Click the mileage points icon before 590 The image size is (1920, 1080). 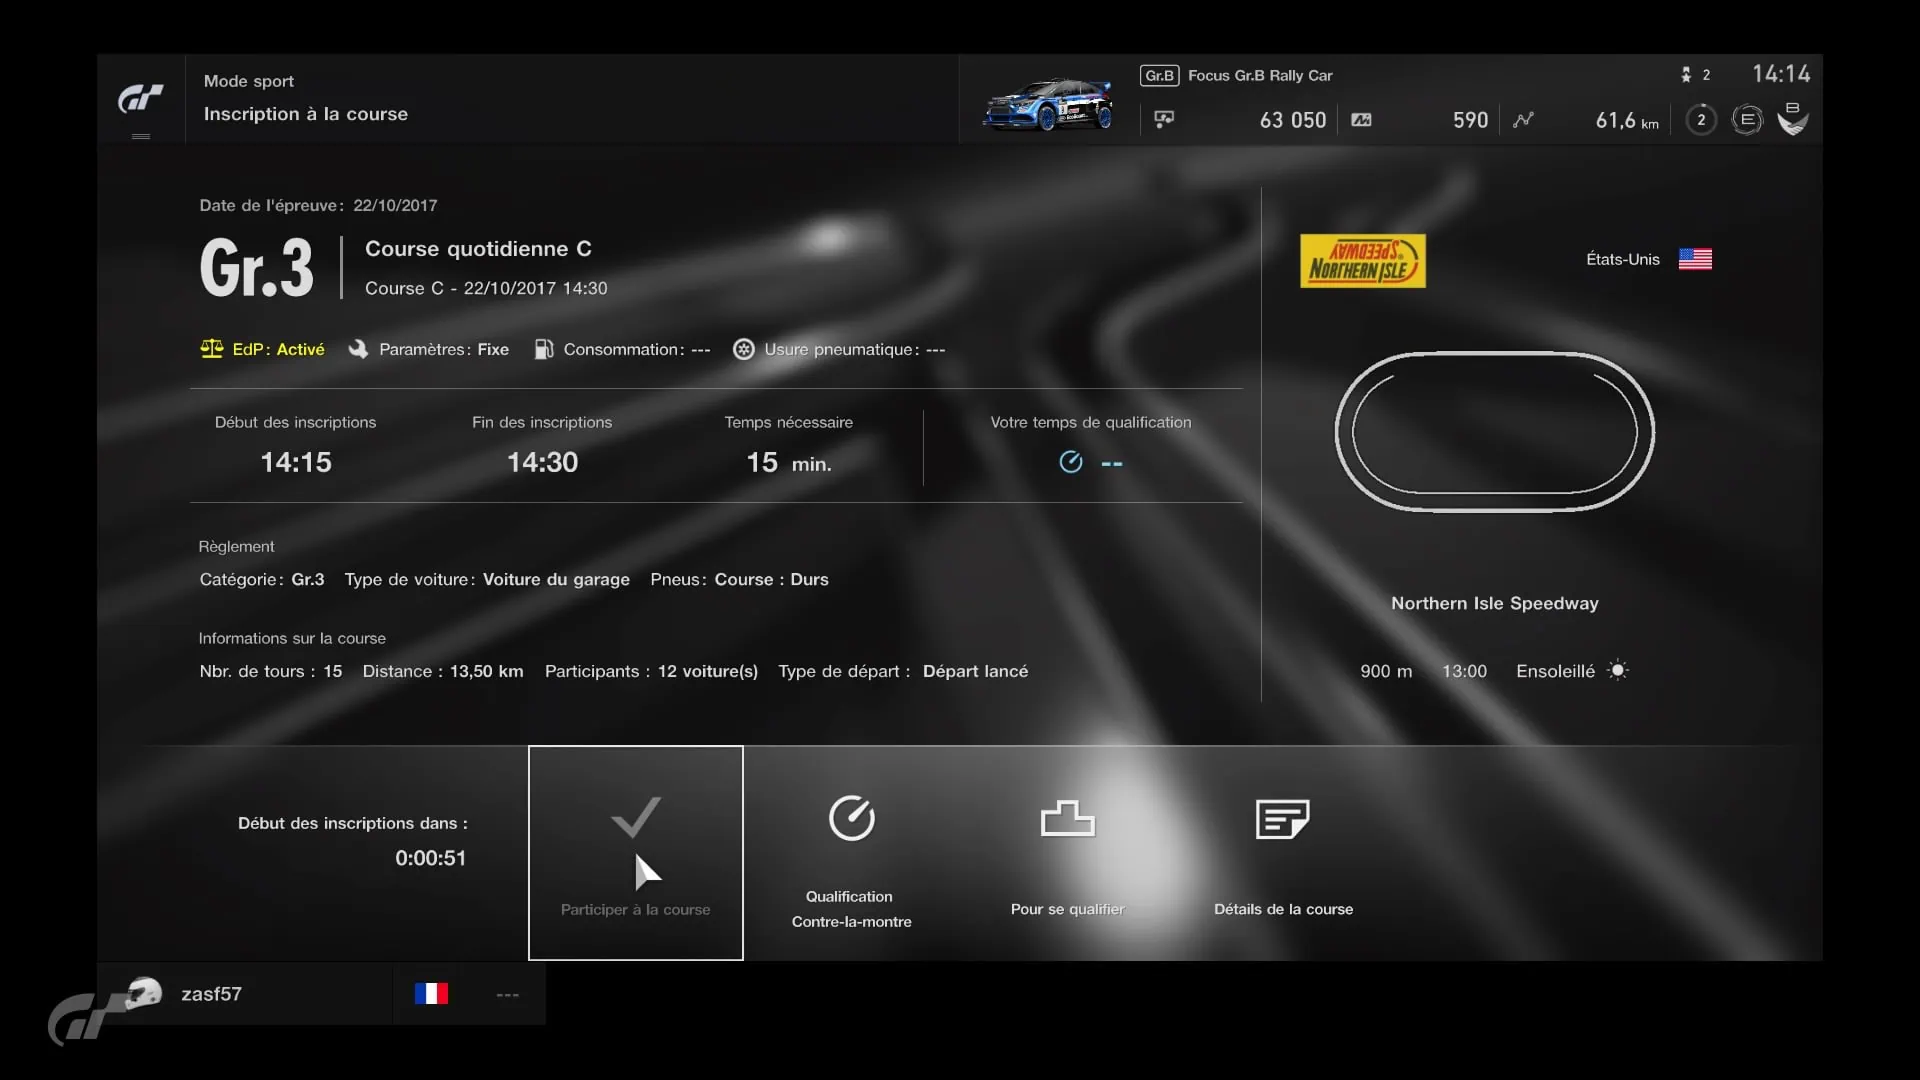click(x=1361, y=120)
